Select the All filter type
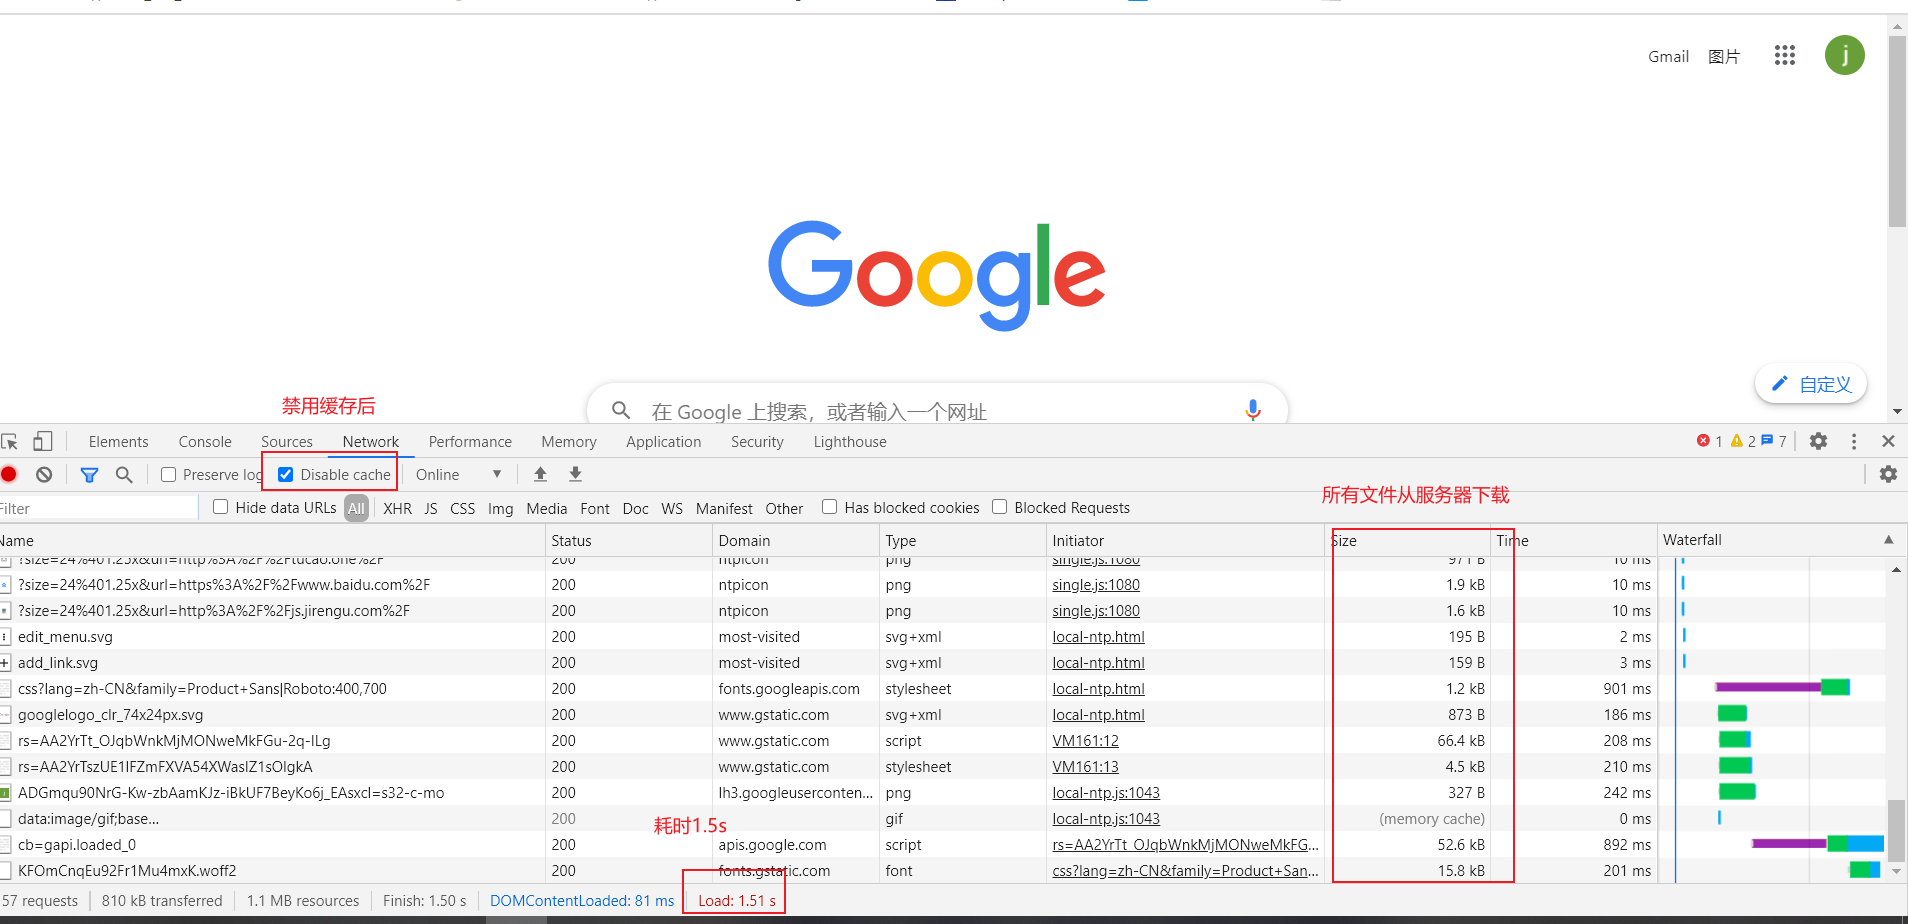This screenshot has width=1908, height=924. [356, 508]
